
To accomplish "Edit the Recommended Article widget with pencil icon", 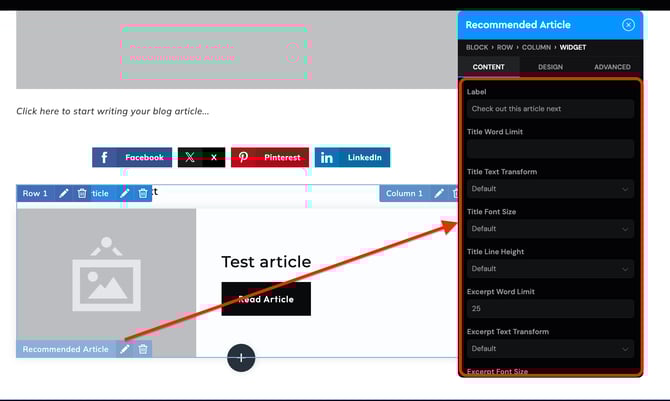I will coord(125,349).
